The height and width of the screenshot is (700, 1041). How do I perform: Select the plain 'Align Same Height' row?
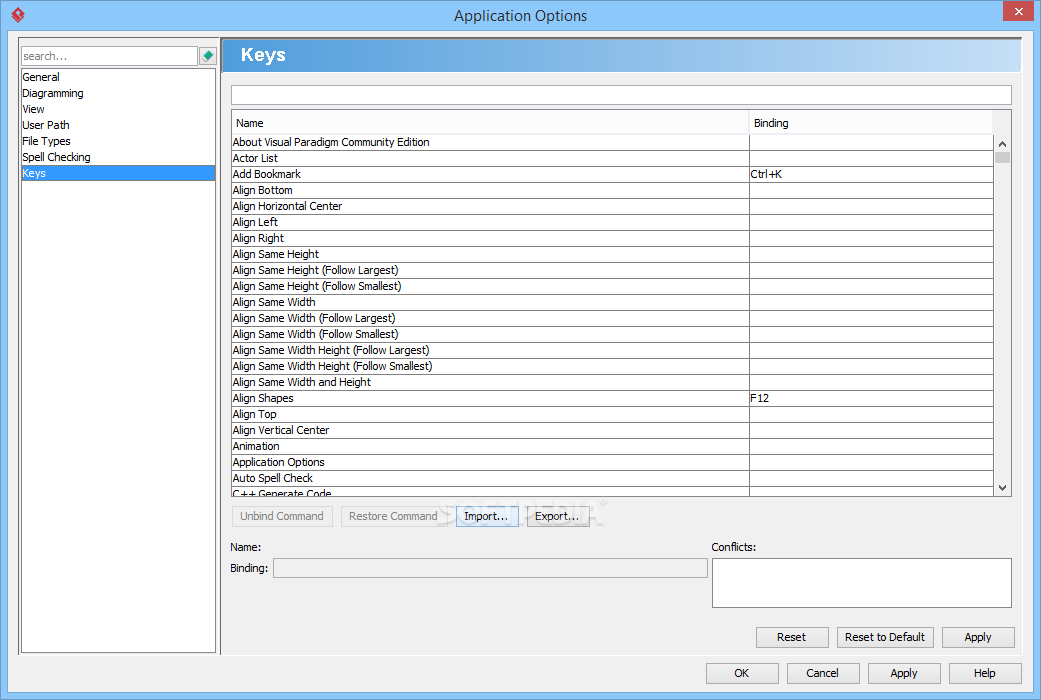pos(612,254)
